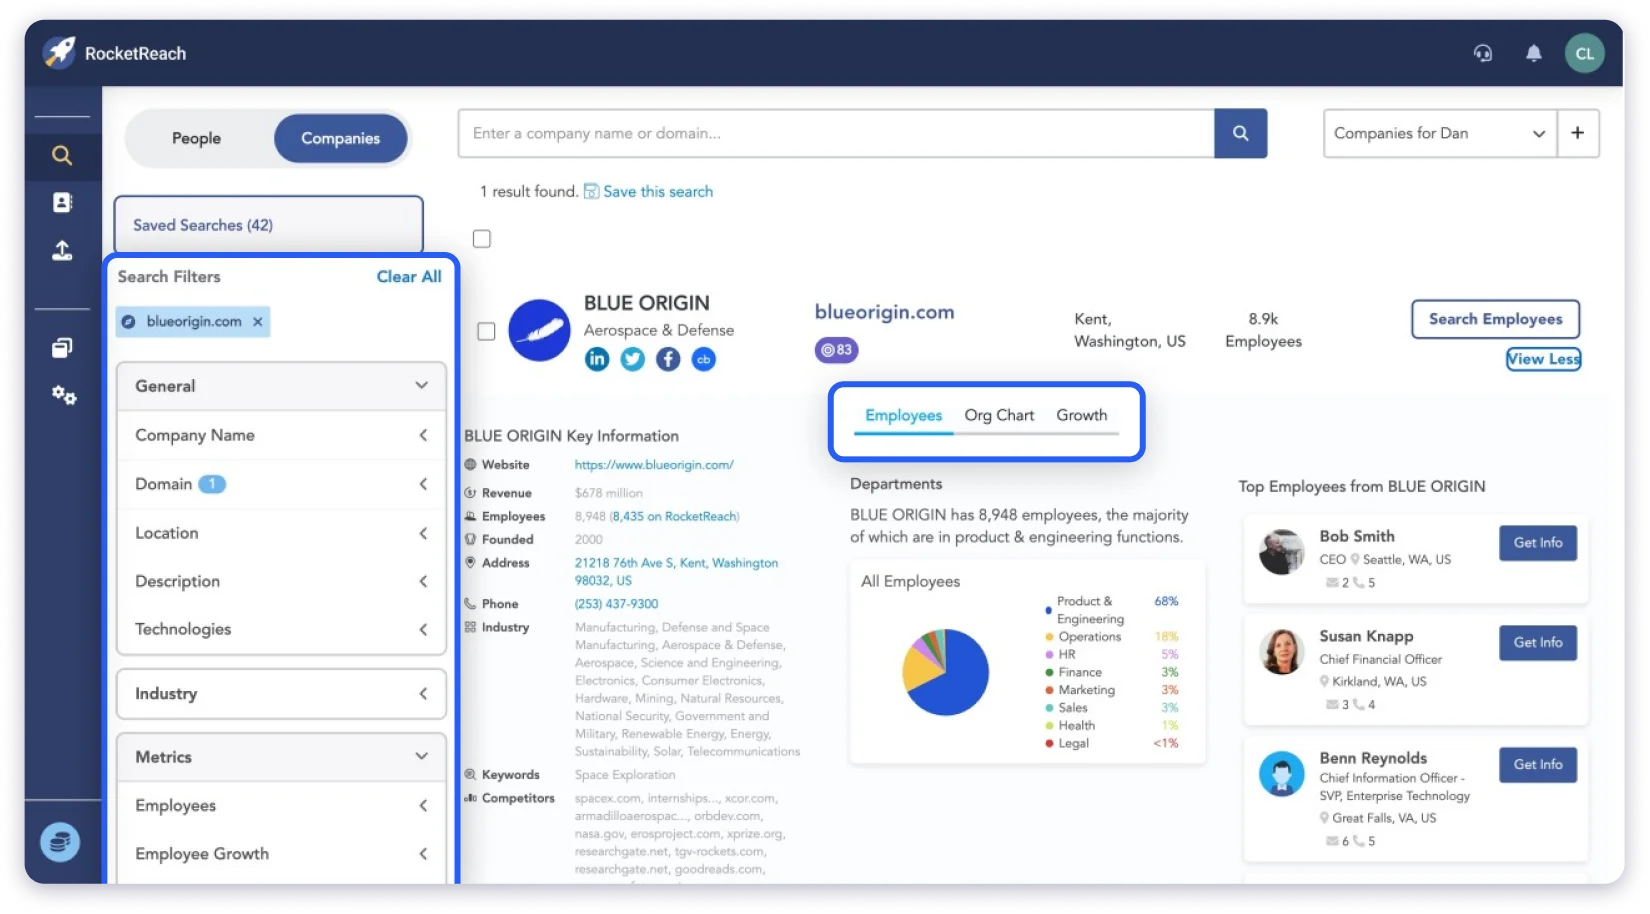Viewport: 1650px width, 914px height.
Task: Click View Less link
Action: point(1543,359)
